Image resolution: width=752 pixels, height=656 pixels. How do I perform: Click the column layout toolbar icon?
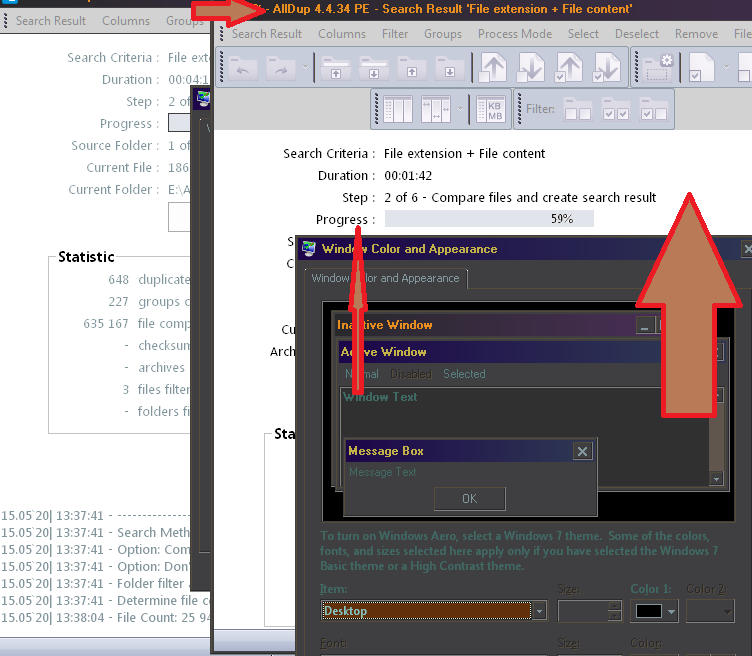[x=398, y=109]
